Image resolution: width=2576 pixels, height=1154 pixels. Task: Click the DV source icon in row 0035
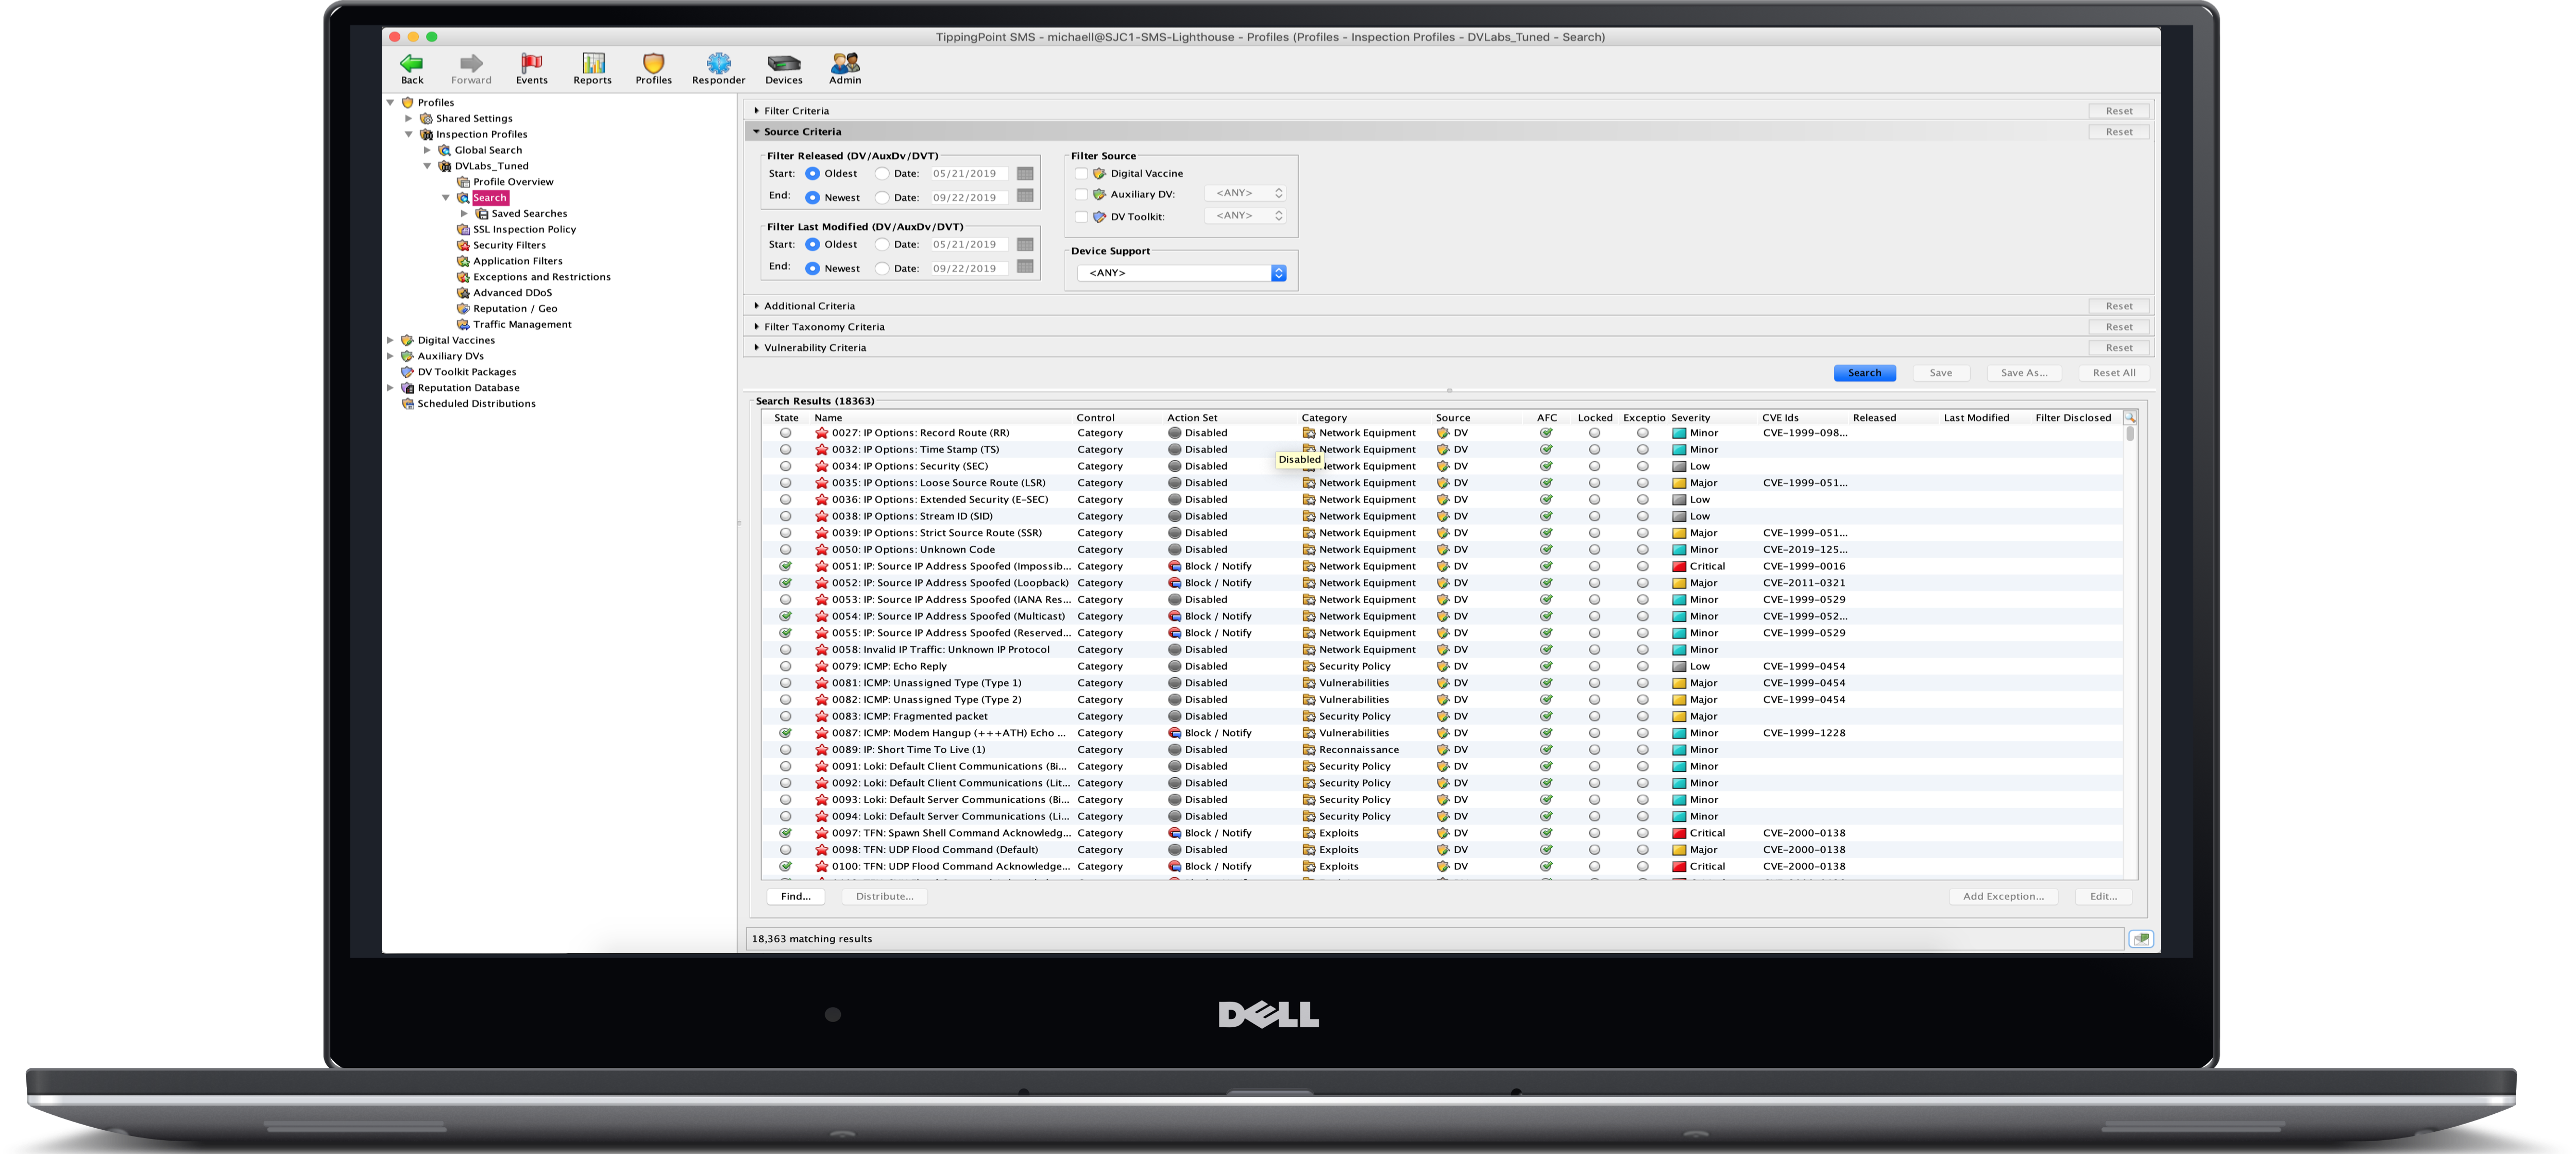[x=1443, y=483]
